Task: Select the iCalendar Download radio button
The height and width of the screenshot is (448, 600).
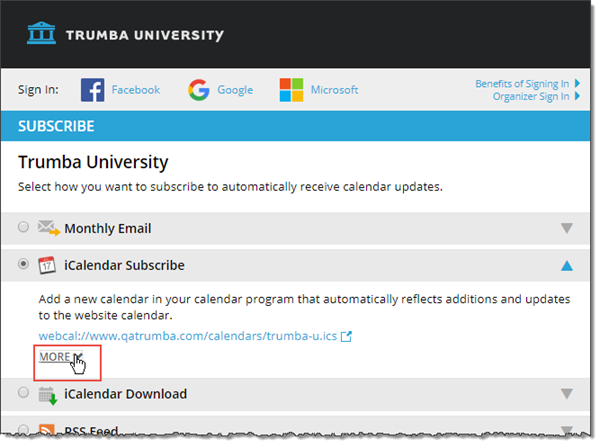Action: (x=23, y=393)
